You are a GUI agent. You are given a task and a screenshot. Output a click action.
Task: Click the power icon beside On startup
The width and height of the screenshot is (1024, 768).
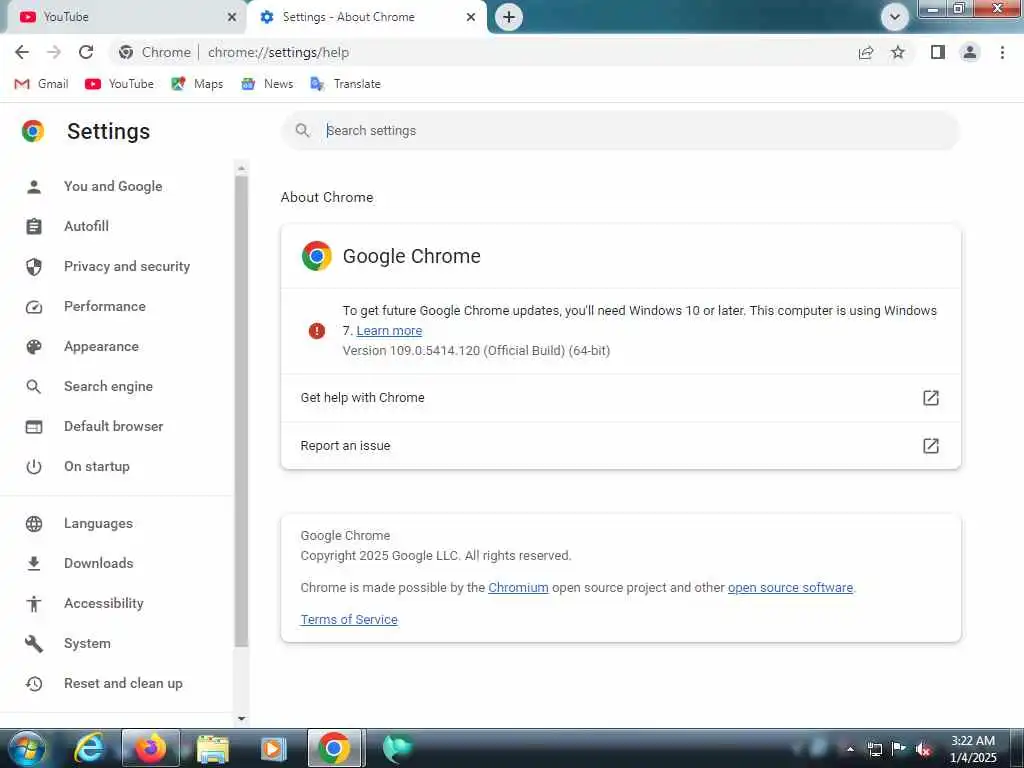(34, 467)
